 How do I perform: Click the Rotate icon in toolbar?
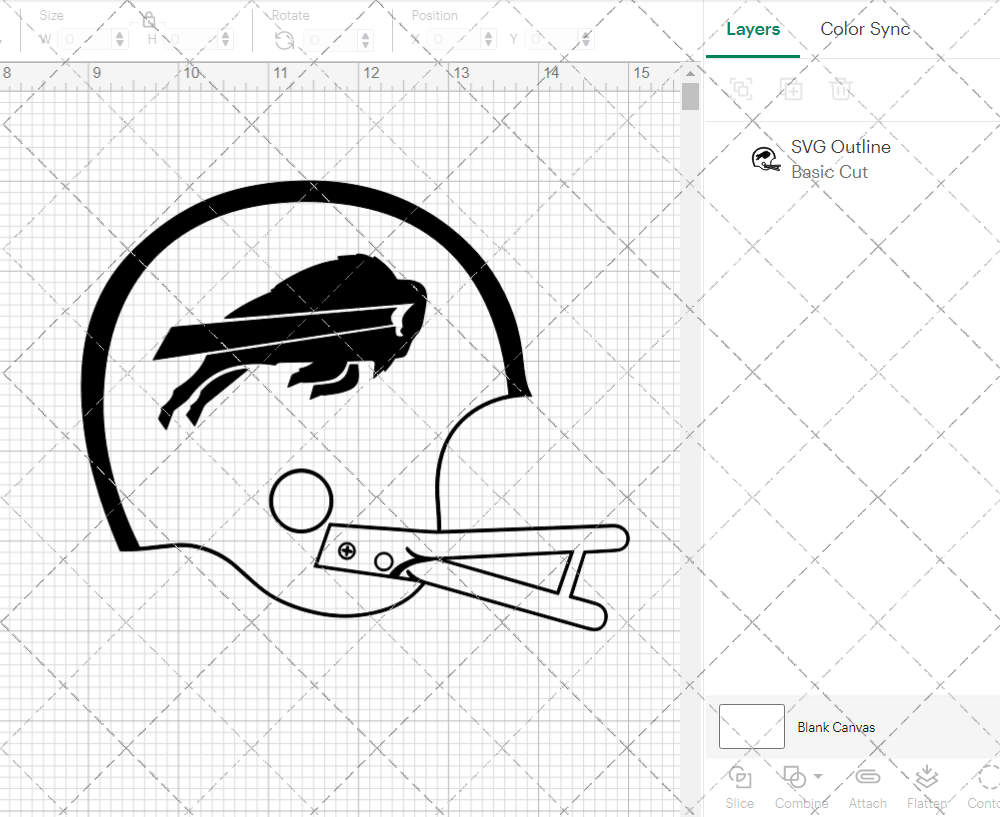tap(284, 40)
